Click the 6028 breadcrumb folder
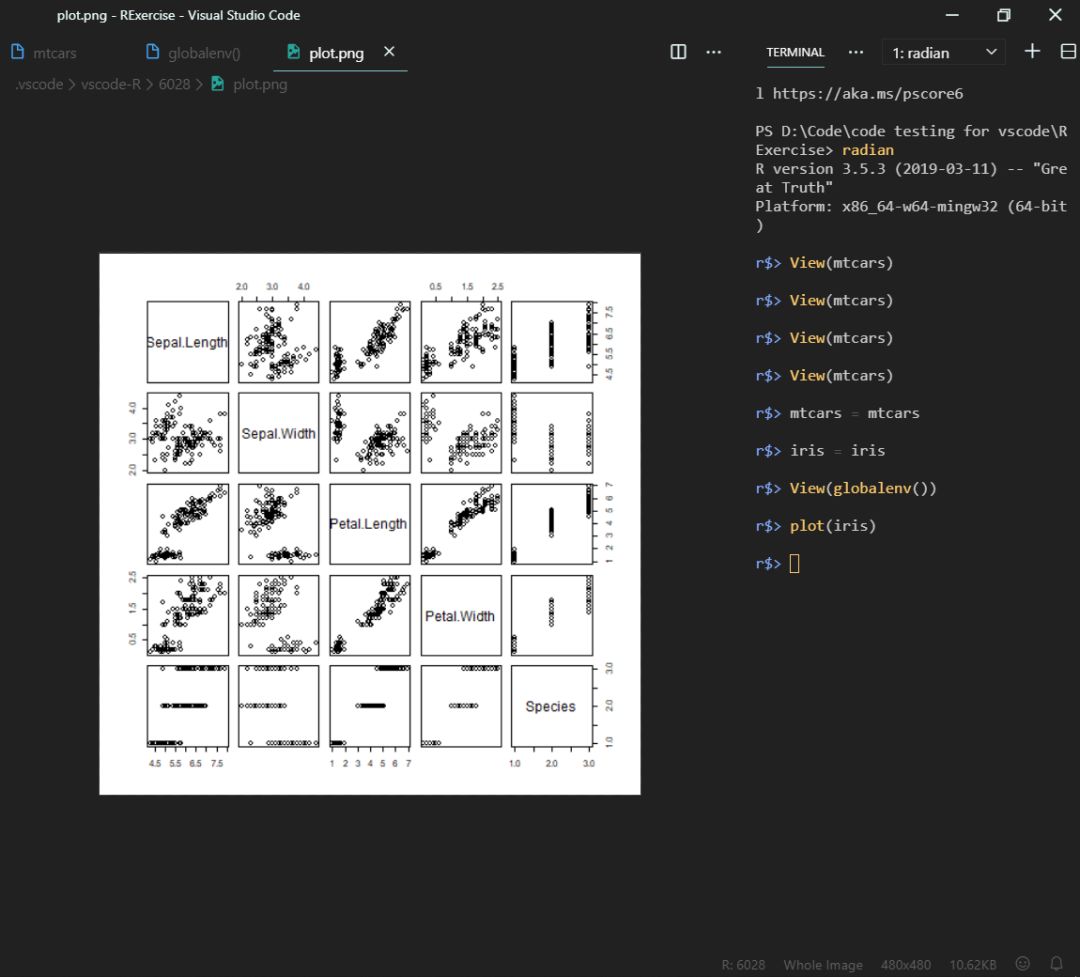Image resolution: width=1080 pixels, height=977 pixels. tap(174, 84)
